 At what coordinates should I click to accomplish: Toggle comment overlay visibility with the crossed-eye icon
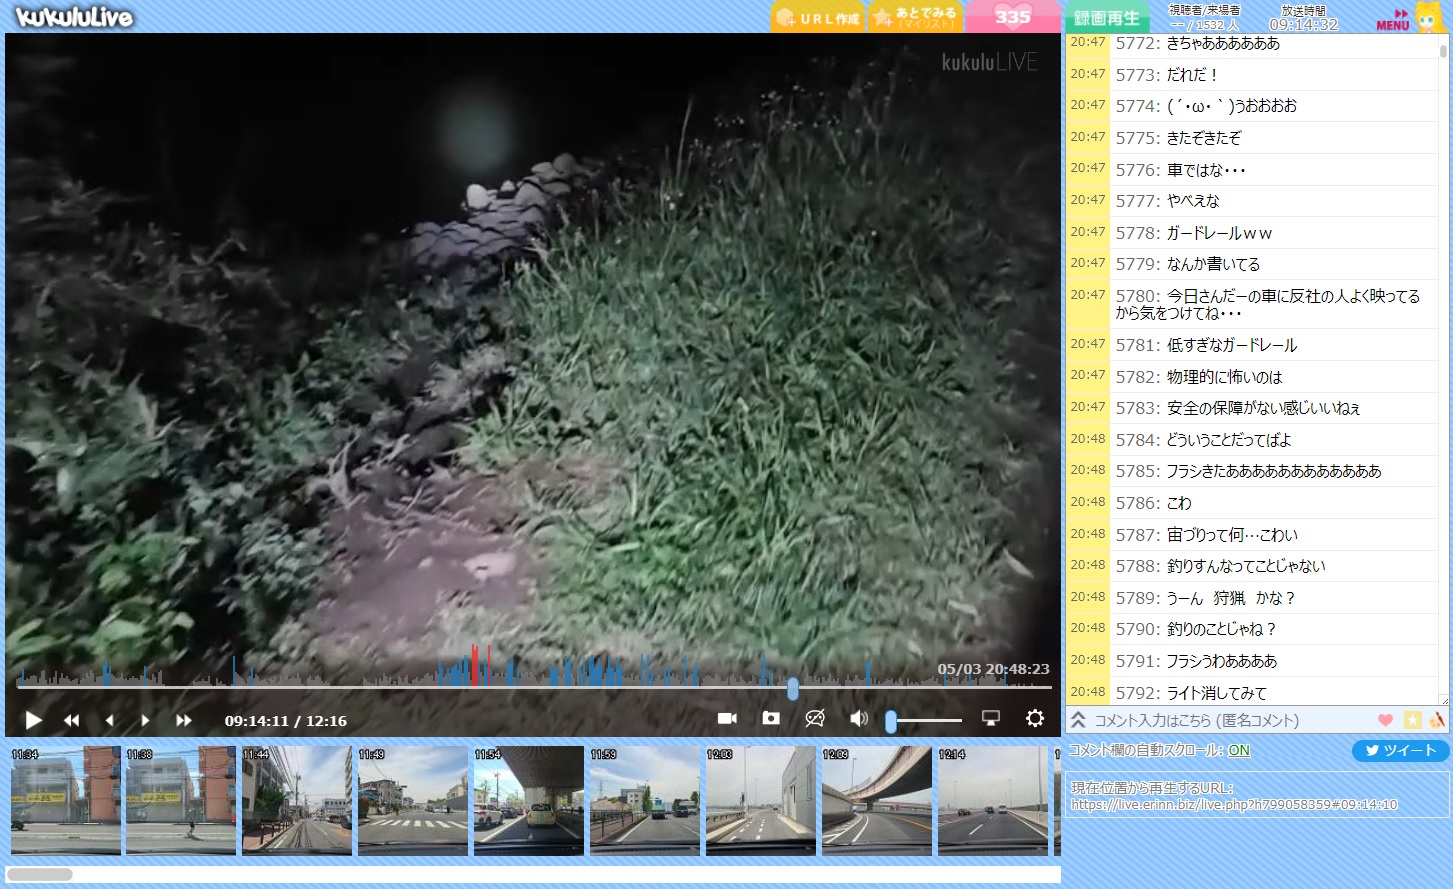click(x=815, y=718)
